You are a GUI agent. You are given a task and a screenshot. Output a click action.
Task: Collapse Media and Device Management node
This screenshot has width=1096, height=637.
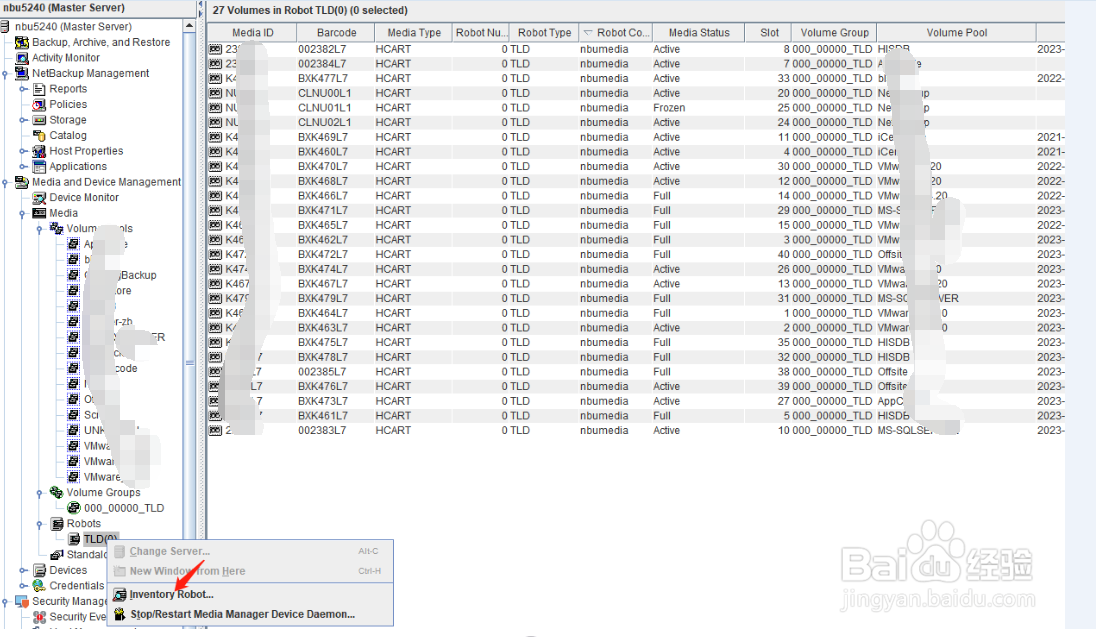tap(6, 182)
